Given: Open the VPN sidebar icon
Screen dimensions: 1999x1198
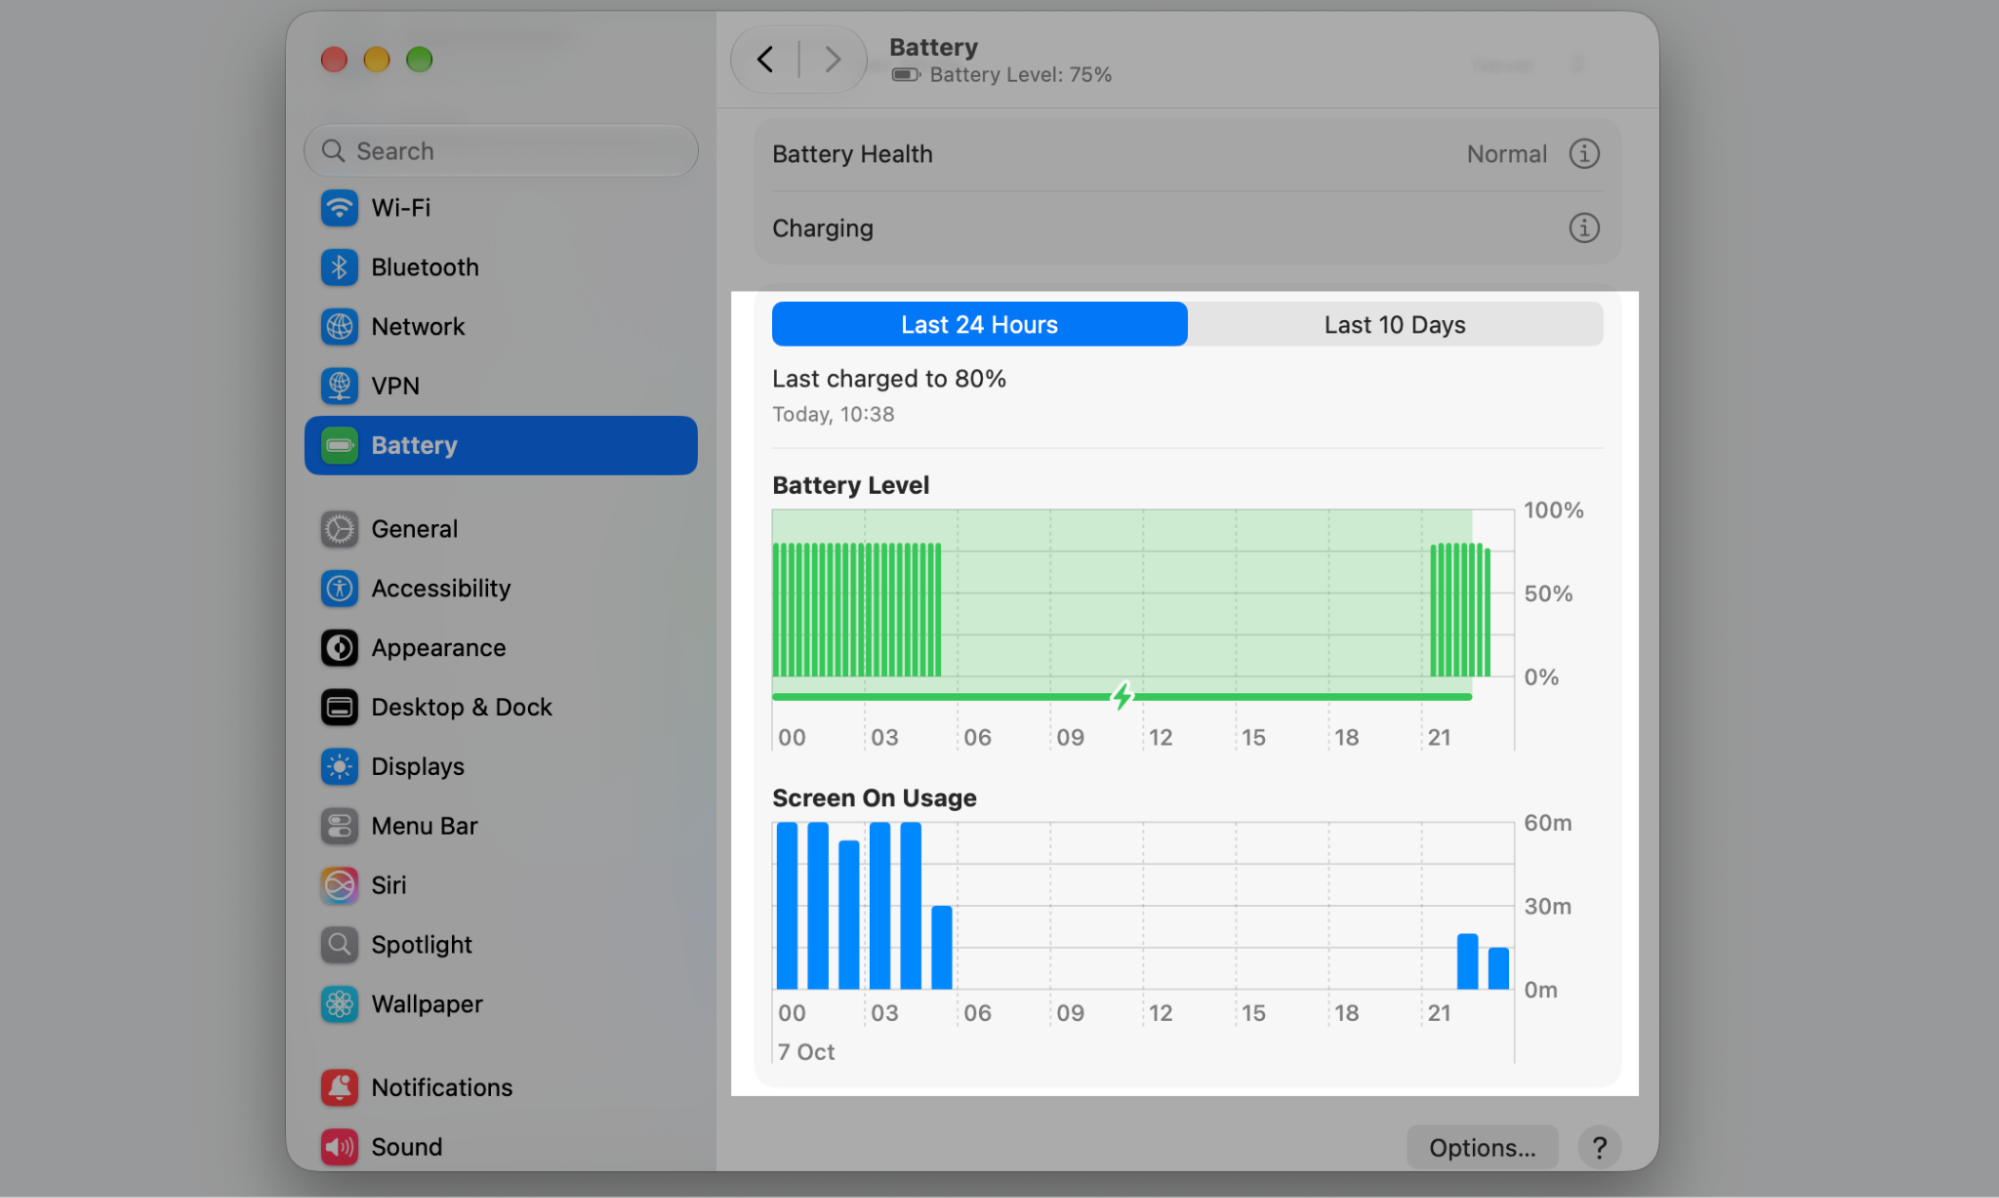Looking at the screenshot, I should [x=339, y=386].
